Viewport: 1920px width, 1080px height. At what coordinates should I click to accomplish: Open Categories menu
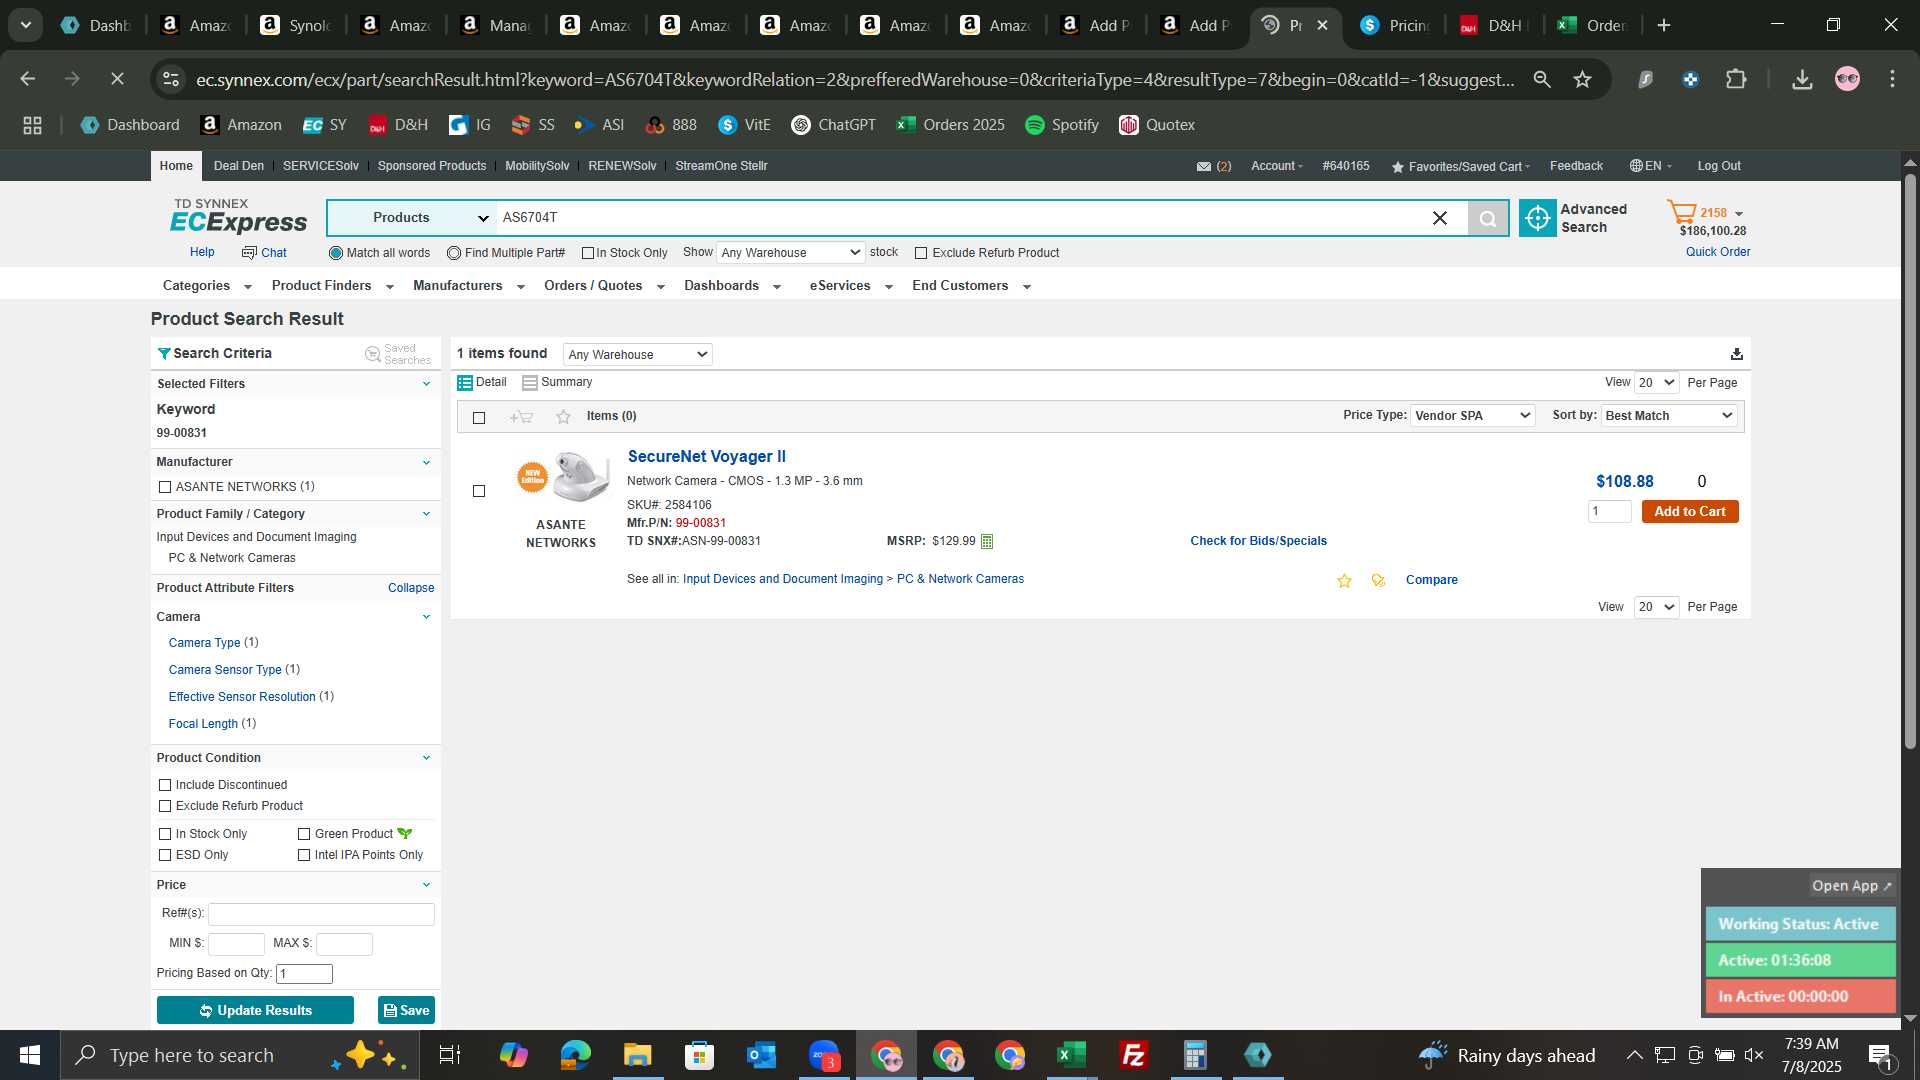pyautogui.click(x=207, y=286)
